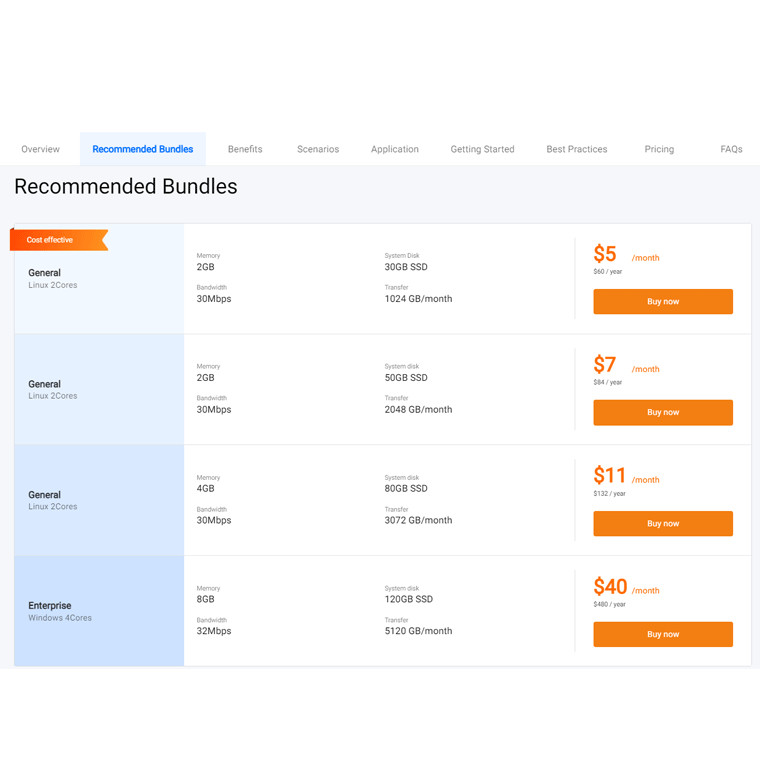Screen dimensions: 760x760
Task: Open the Pricing tab
Action: click(x=659, y=149)
